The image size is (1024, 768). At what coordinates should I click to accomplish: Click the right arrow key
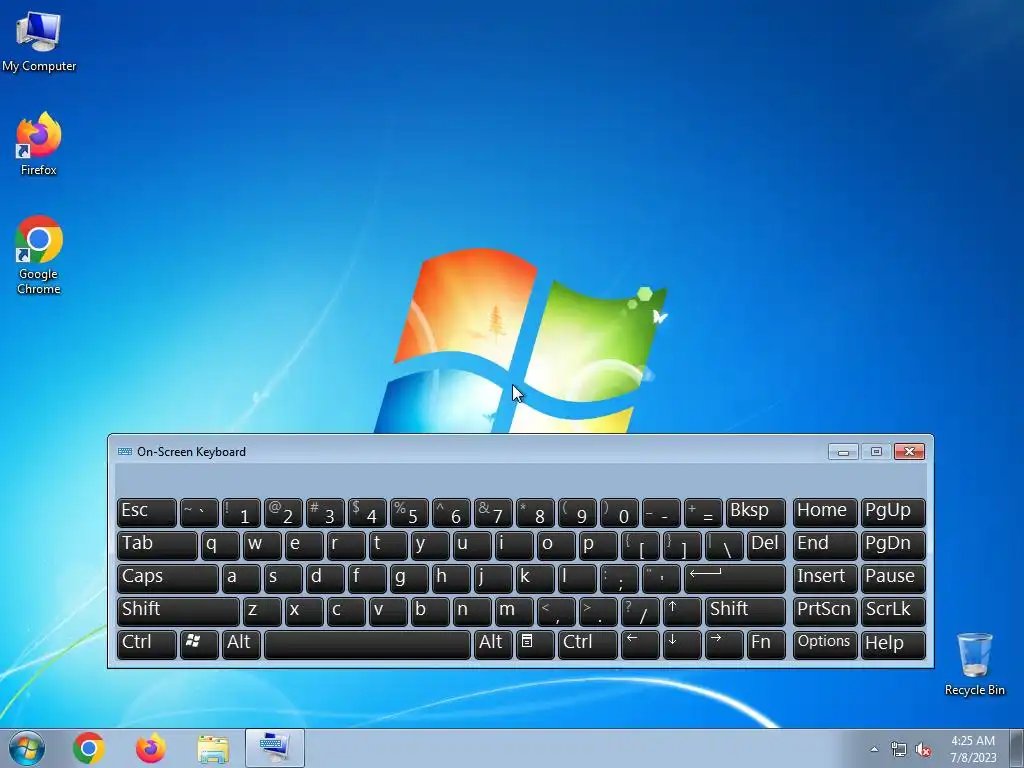724,644
